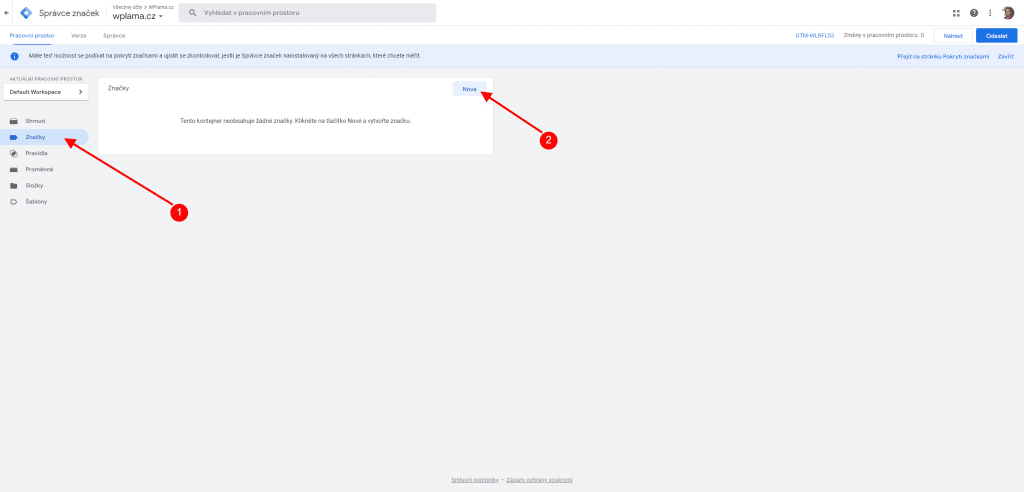
Task: Click the Všechny účty breadcrumb
Action: 127,7
